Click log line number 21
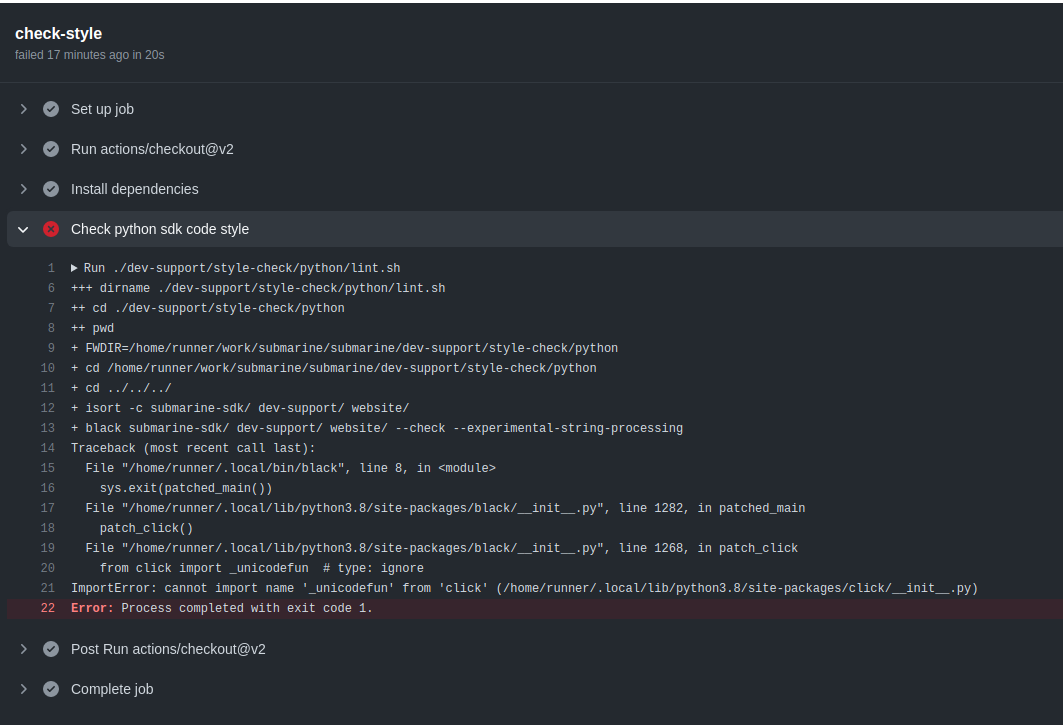The height and width of the screenshot is (725, 1063). [47, 589]
